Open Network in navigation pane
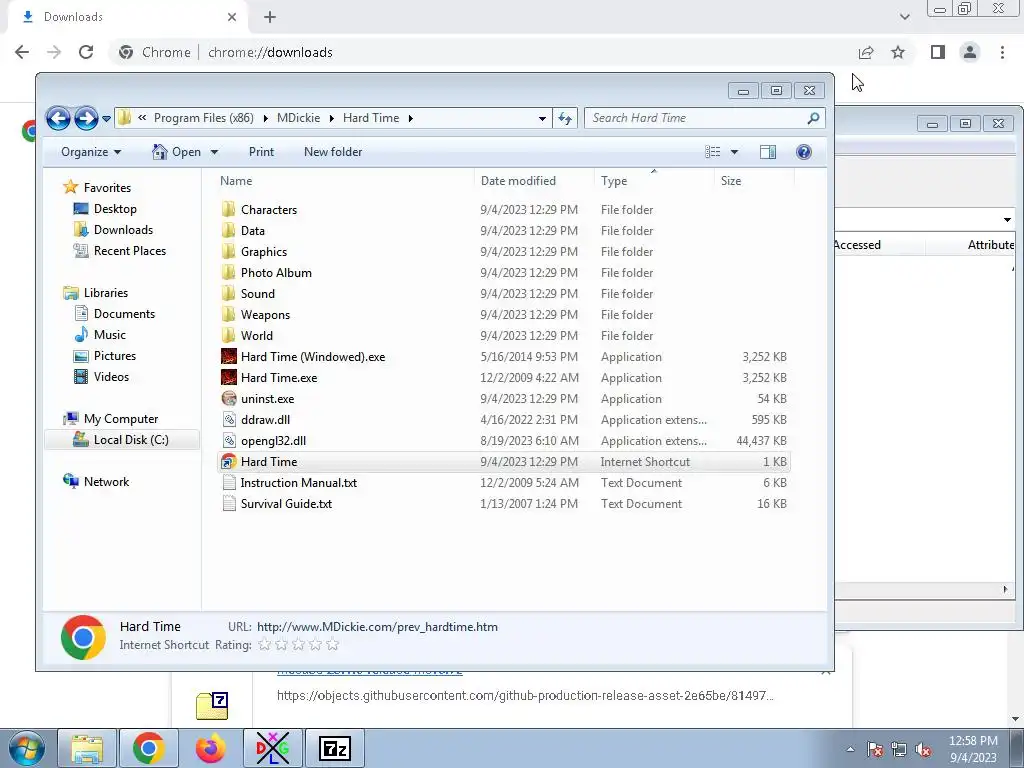Image resolution: width=1024 pixels, height=768 pixels. [106, 481]
